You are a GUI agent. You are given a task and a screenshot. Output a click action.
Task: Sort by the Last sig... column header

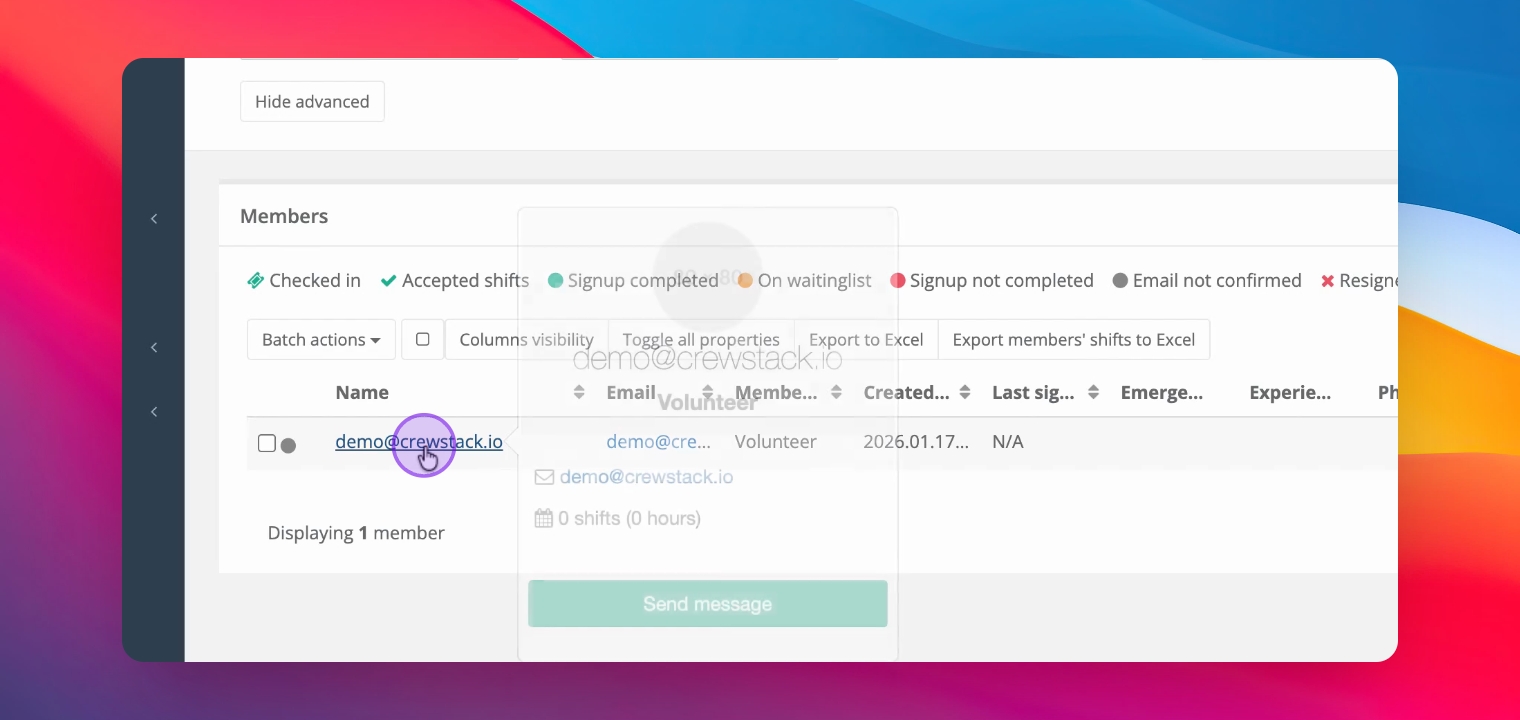point(1033,392)
